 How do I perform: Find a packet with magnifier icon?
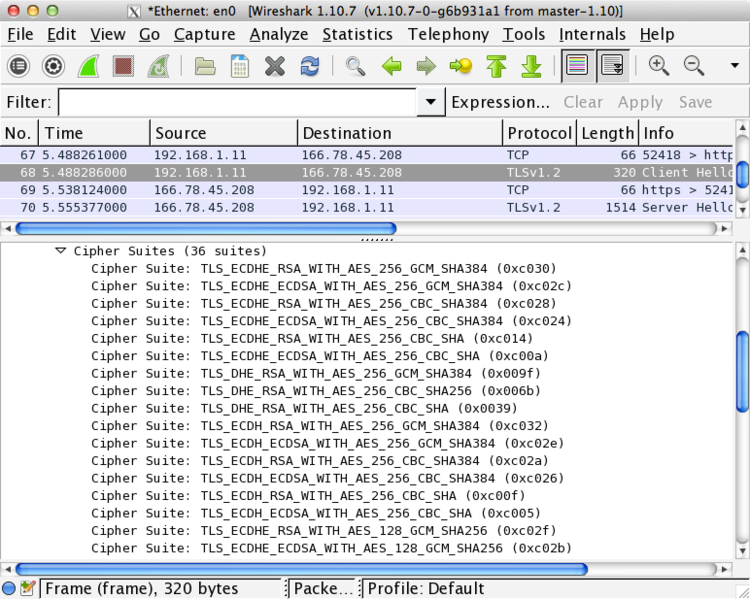coord(355,67)
